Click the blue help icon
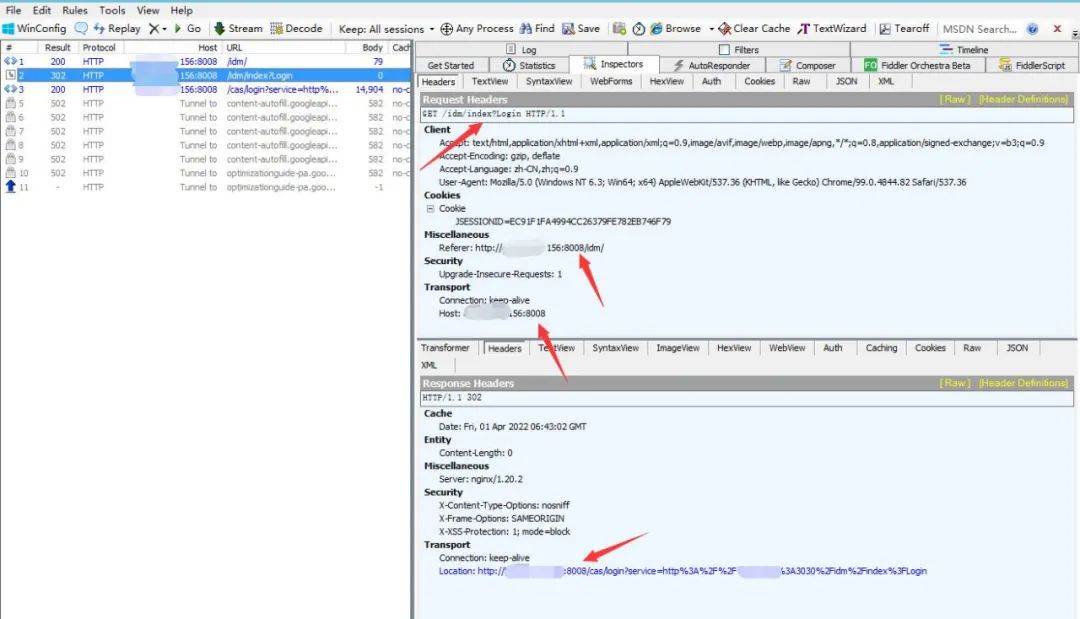This screenshot has width=1080, height=619. 1032,28
